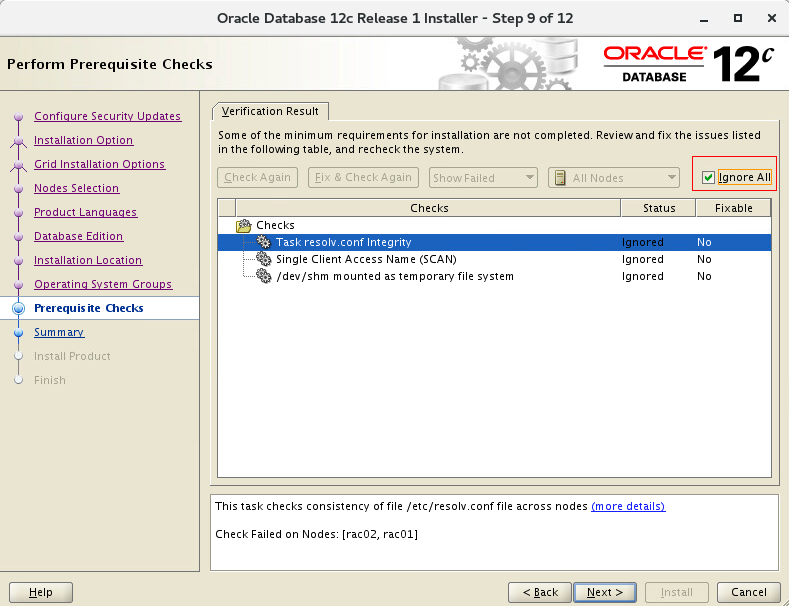The image size is (789, 606).
Task: Select Single Client Access Name (SCAN) row
Action: pyautogui.click(x=494, y=259)
